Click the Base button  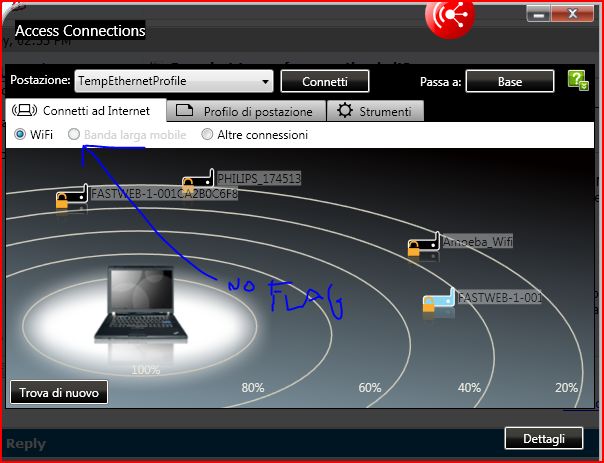[510, 81]
